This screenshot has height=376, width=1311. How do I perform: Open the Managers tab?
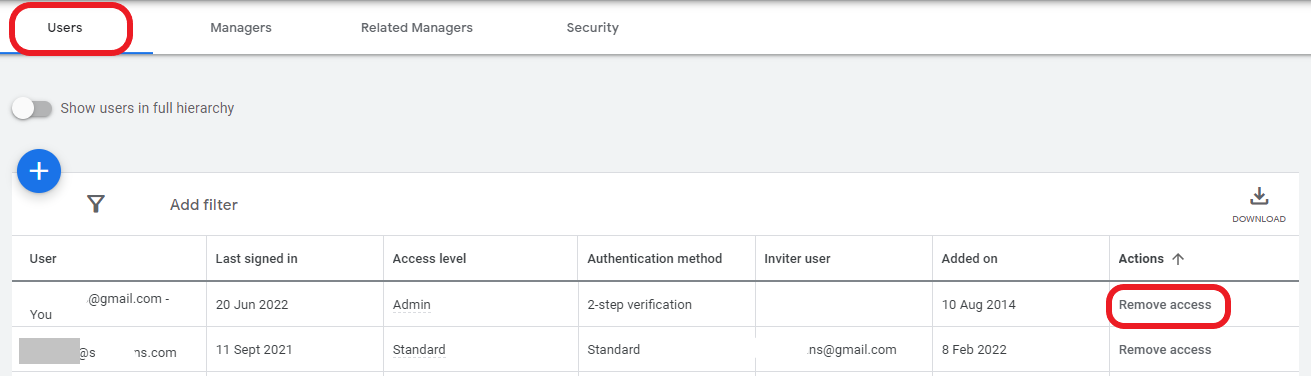coord(241,28)
